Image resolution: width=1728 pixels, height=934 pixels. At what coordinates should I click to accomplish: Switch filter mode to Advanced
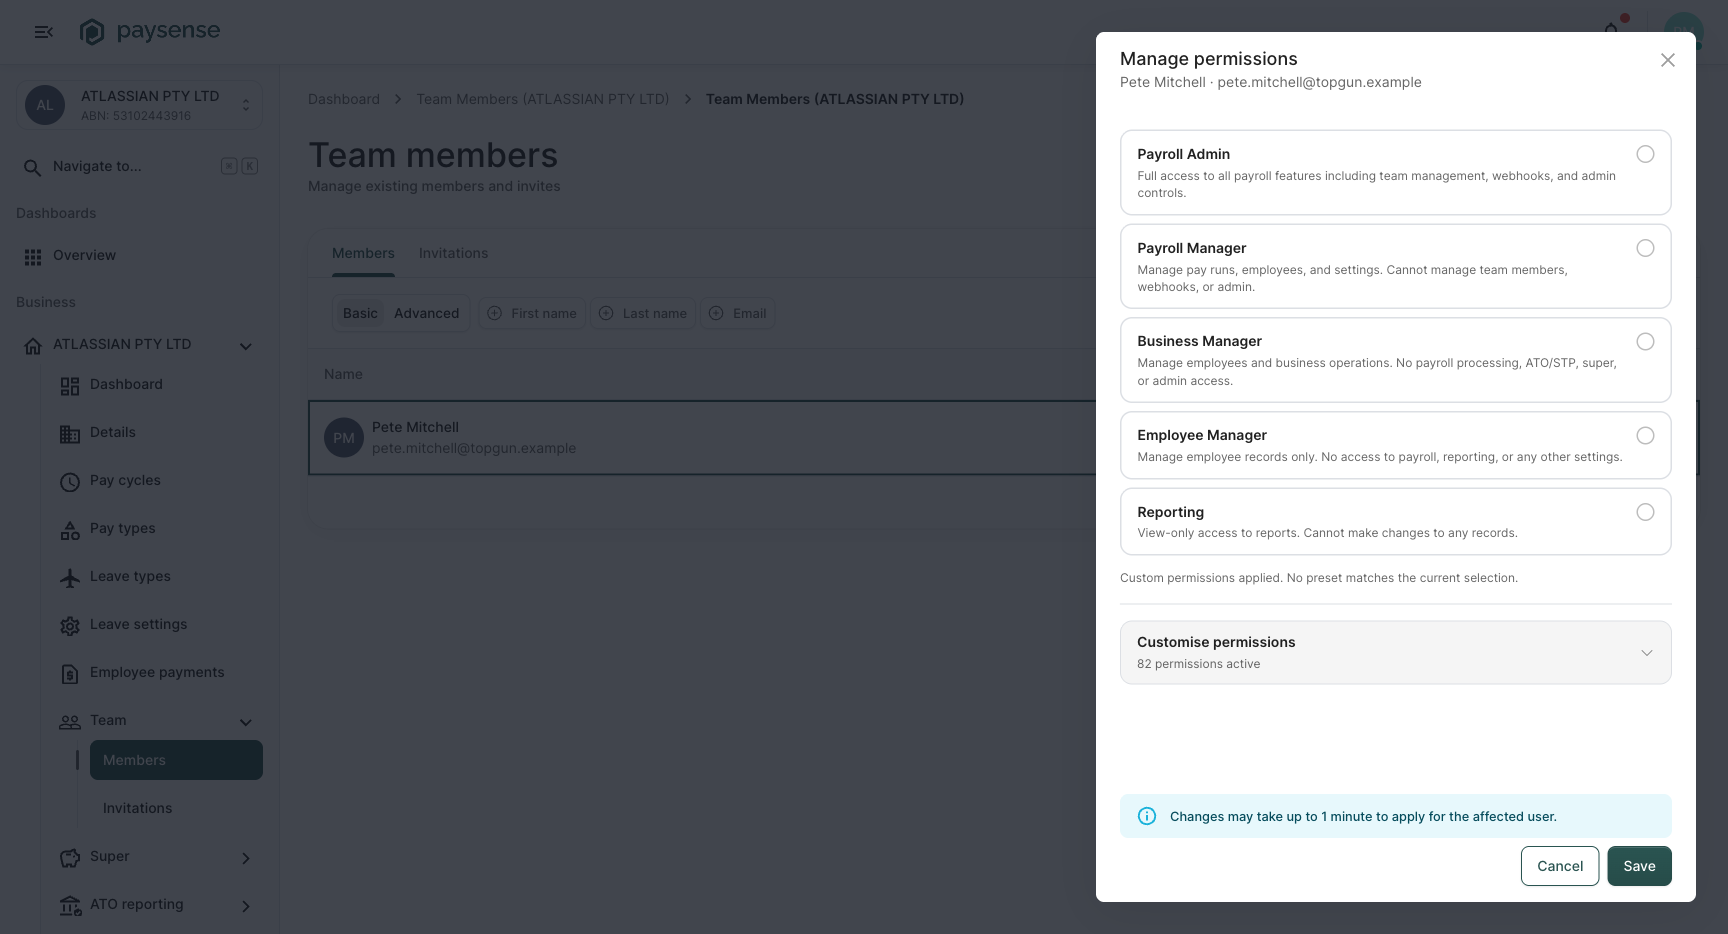pos(427,313)
